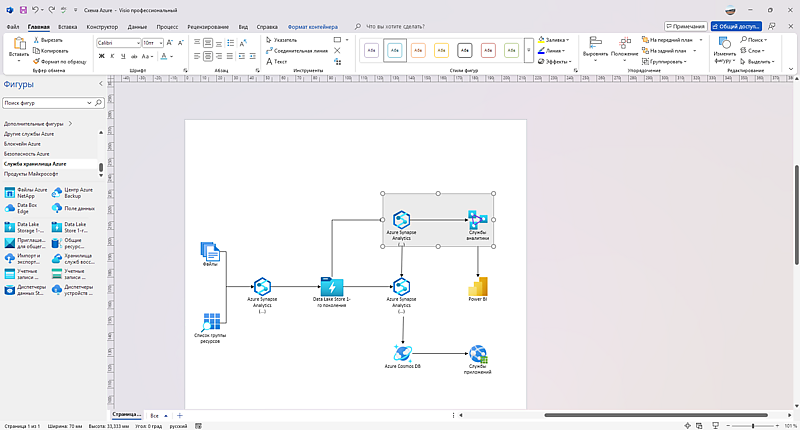800x430 pixels.
Task: Decrease font size with the smaller A icon
Action: [181, 43]
